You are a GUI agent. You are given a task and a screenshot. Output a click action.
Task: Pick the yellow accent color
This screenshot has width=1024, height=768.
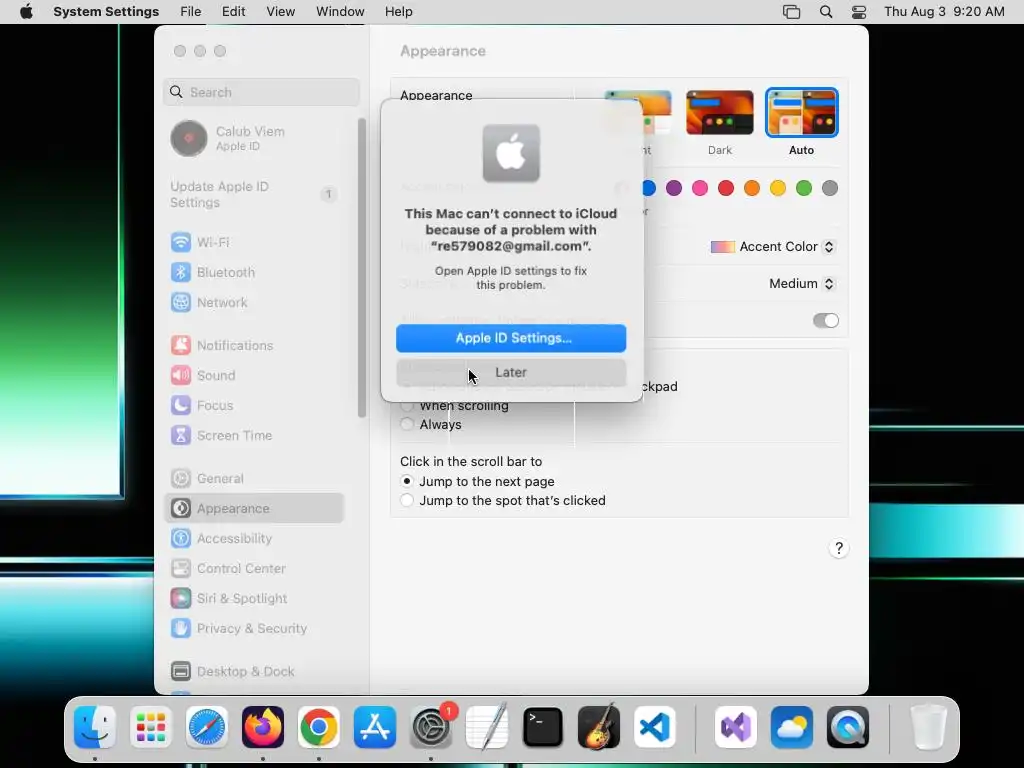778,188
